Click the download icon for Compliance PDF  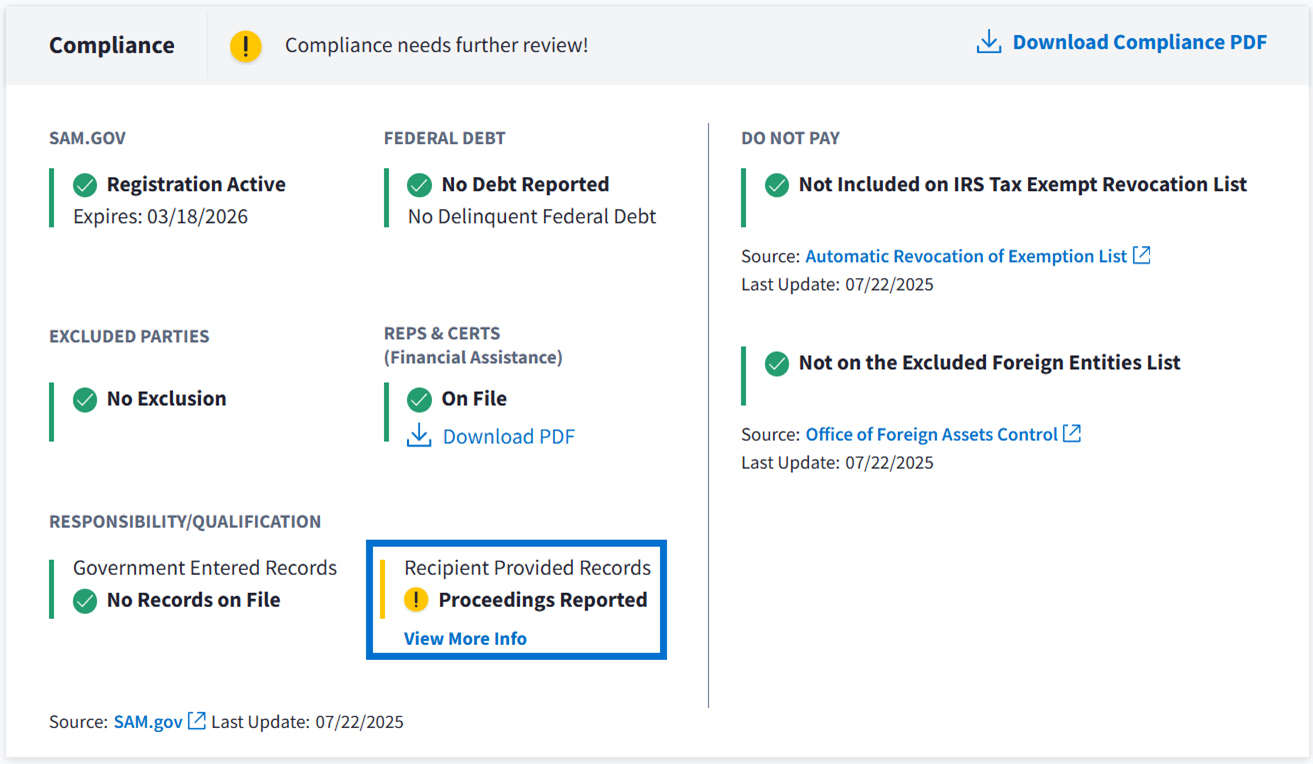988,42
